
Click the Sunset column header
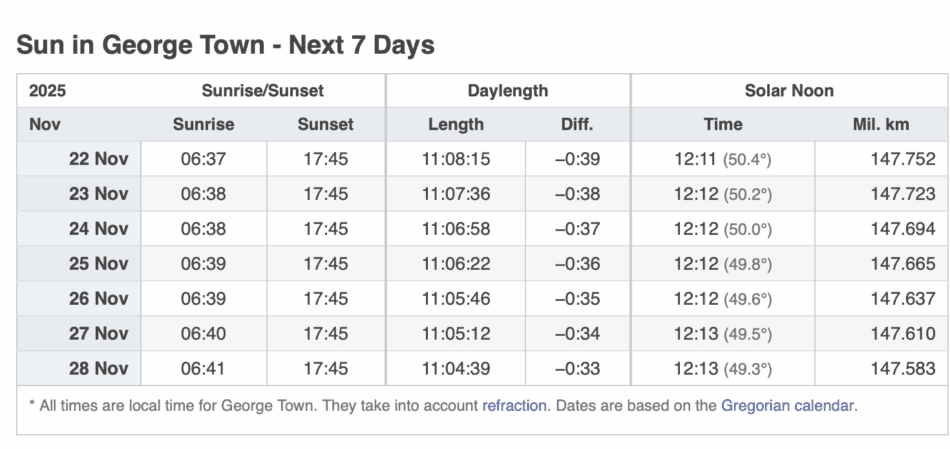tap(325, 125)
